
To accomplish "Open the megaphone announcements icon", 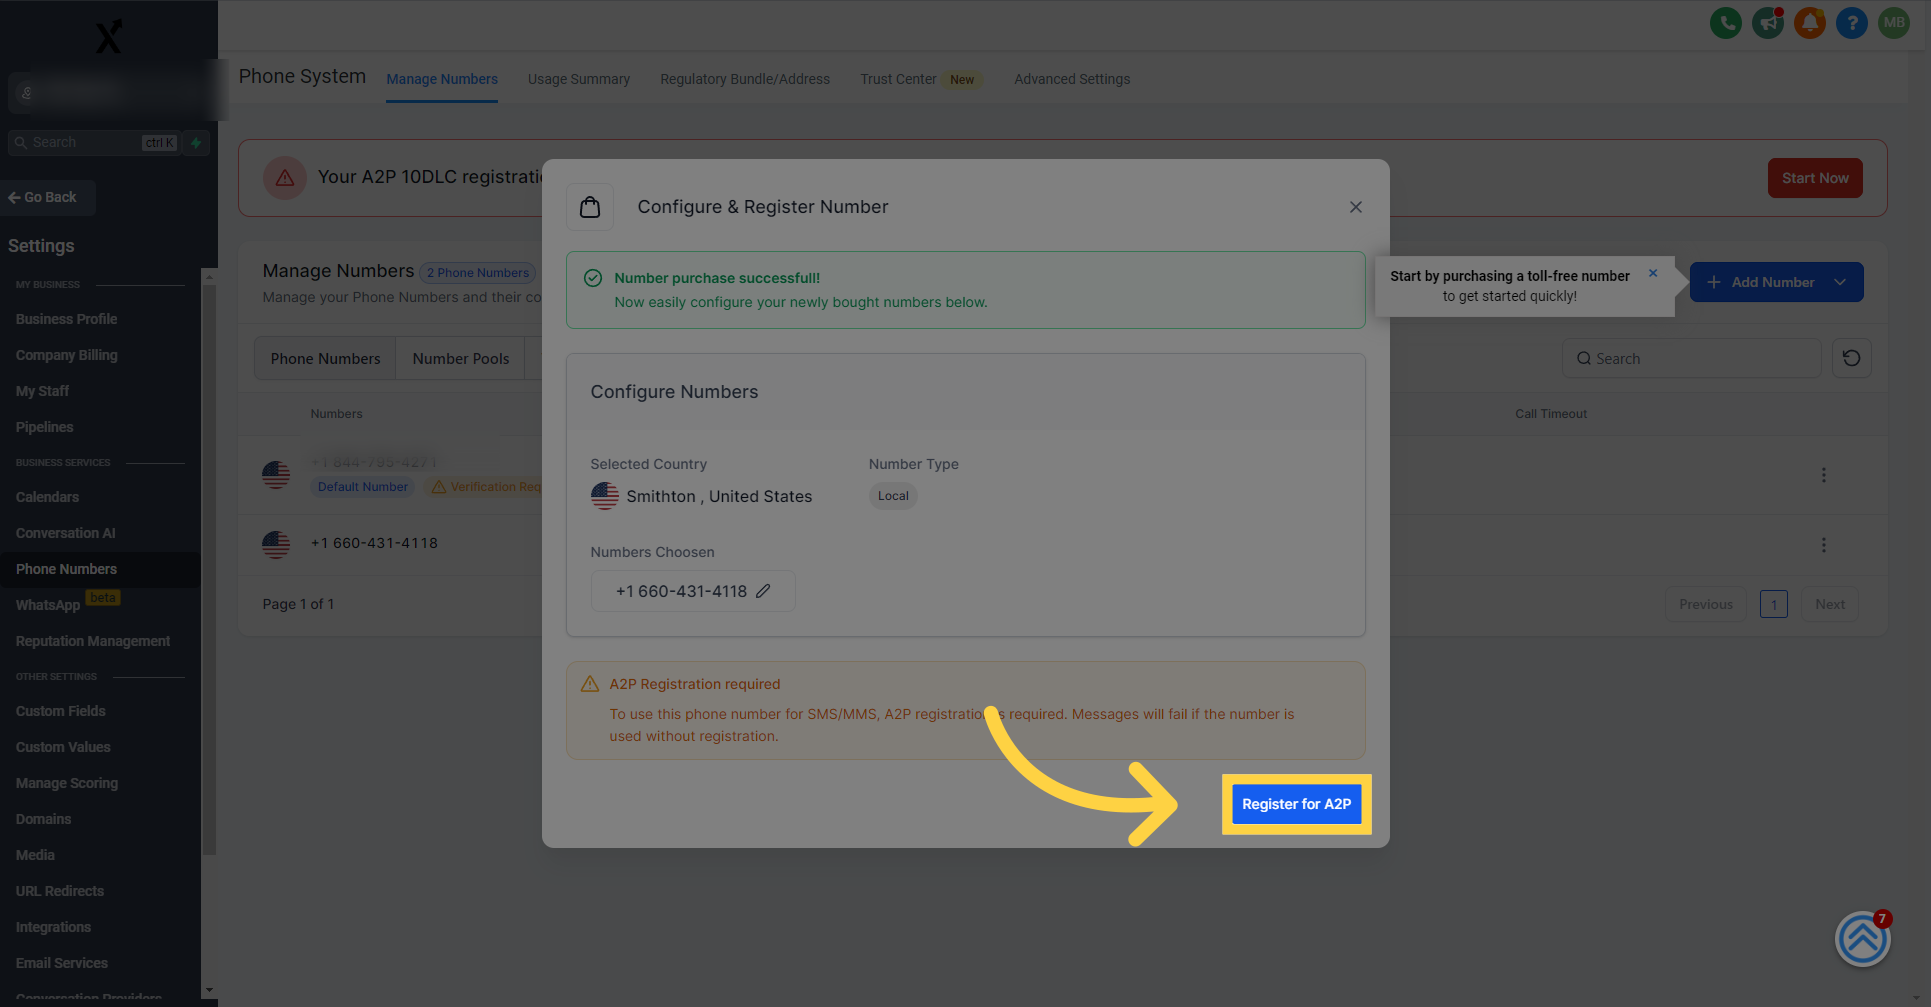I will pos(1768,23).
